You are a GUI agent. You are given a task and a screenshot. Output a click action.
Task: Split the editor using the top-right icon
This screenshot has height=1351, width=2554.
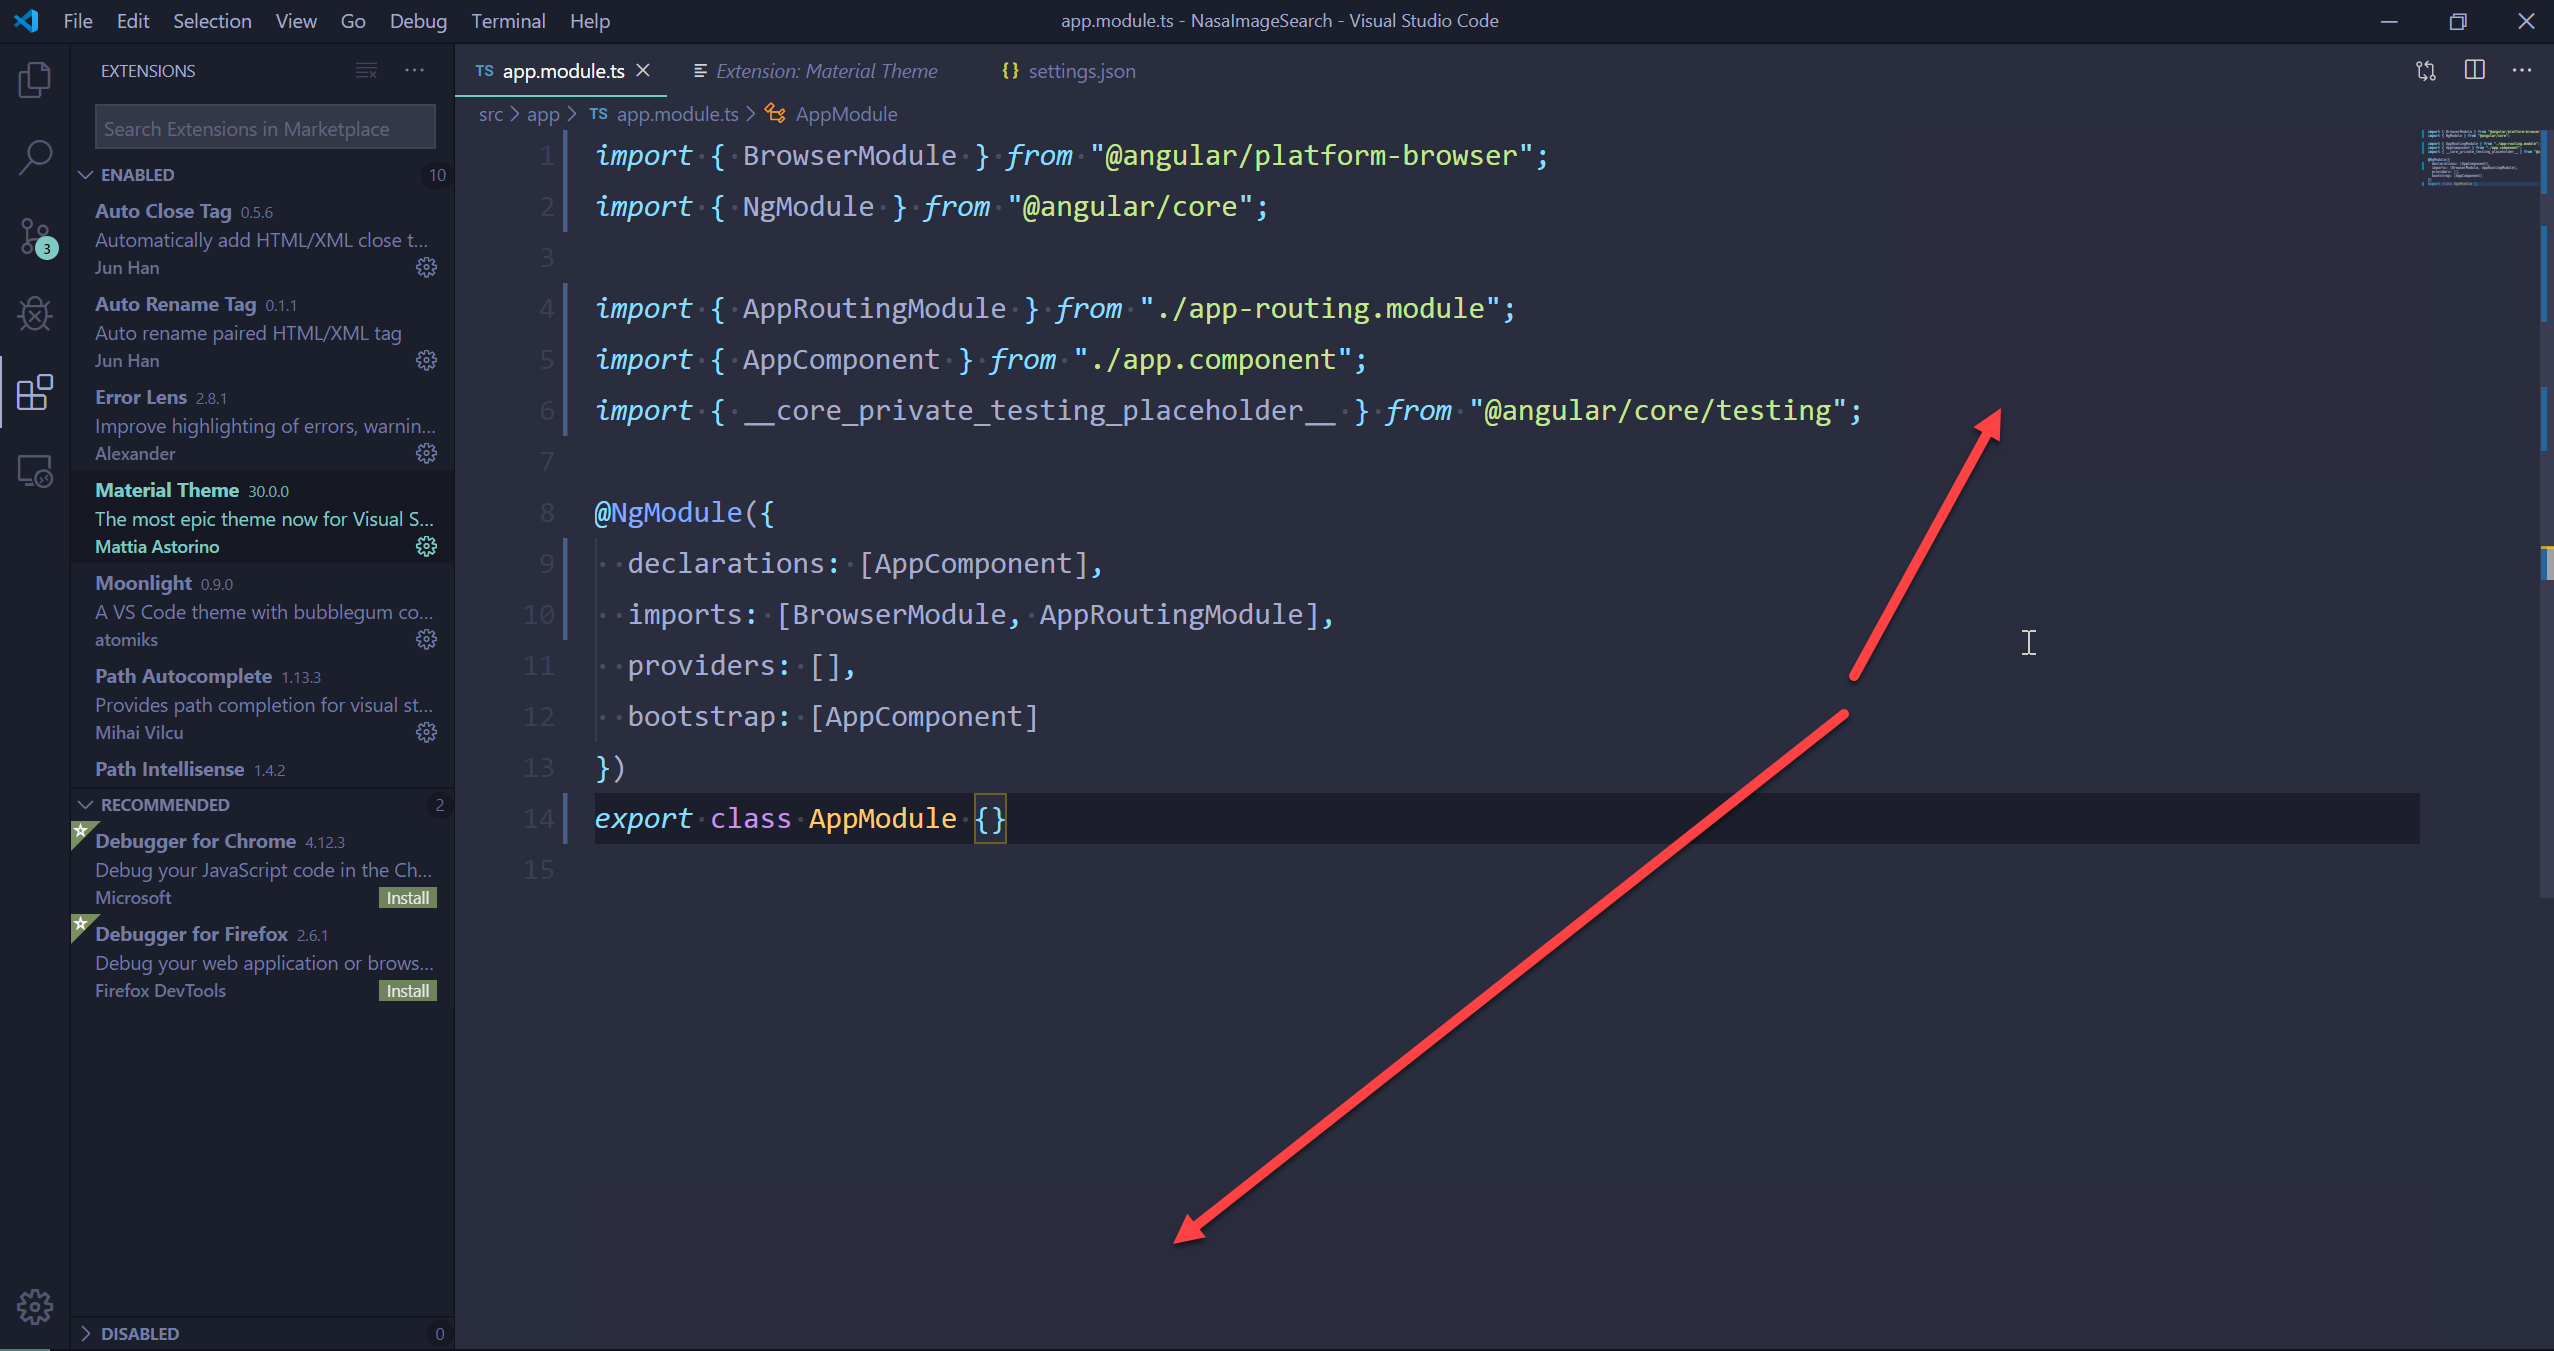tap(2475, 70)
